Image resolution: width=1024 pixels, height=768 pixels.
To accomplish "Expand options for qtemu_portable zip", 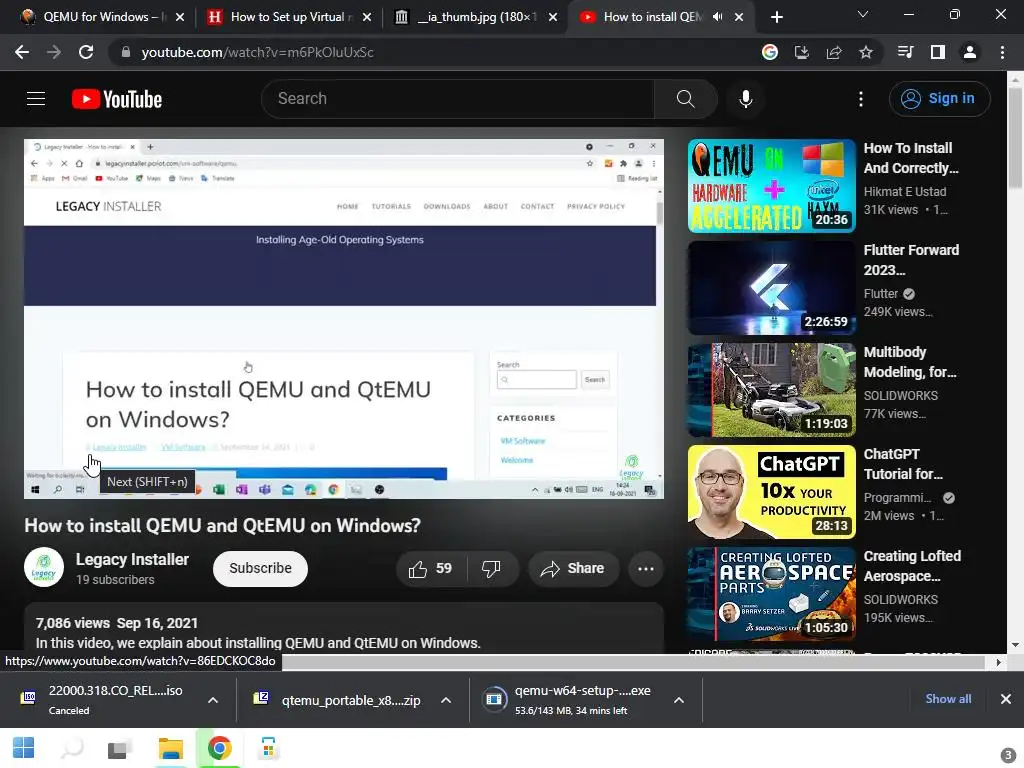I will click(x=446, y=700).
